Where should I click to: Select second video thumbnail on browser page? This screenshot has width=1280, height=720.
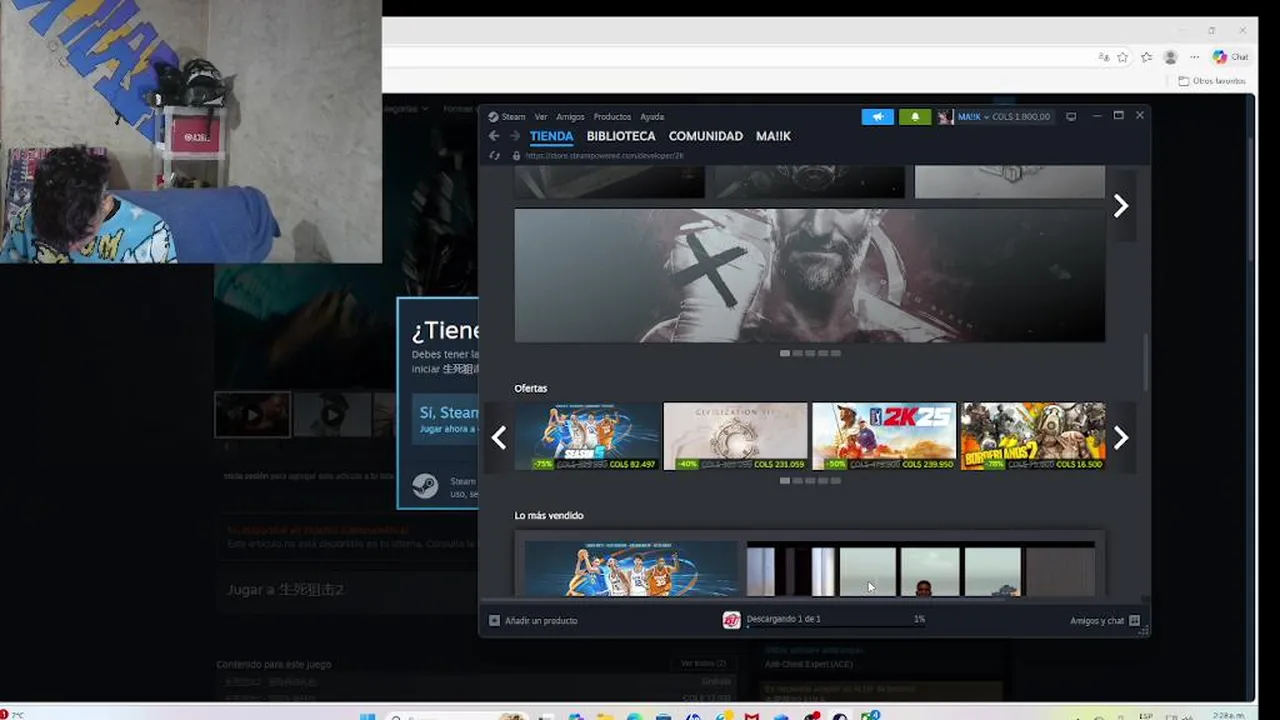[332, 414]
